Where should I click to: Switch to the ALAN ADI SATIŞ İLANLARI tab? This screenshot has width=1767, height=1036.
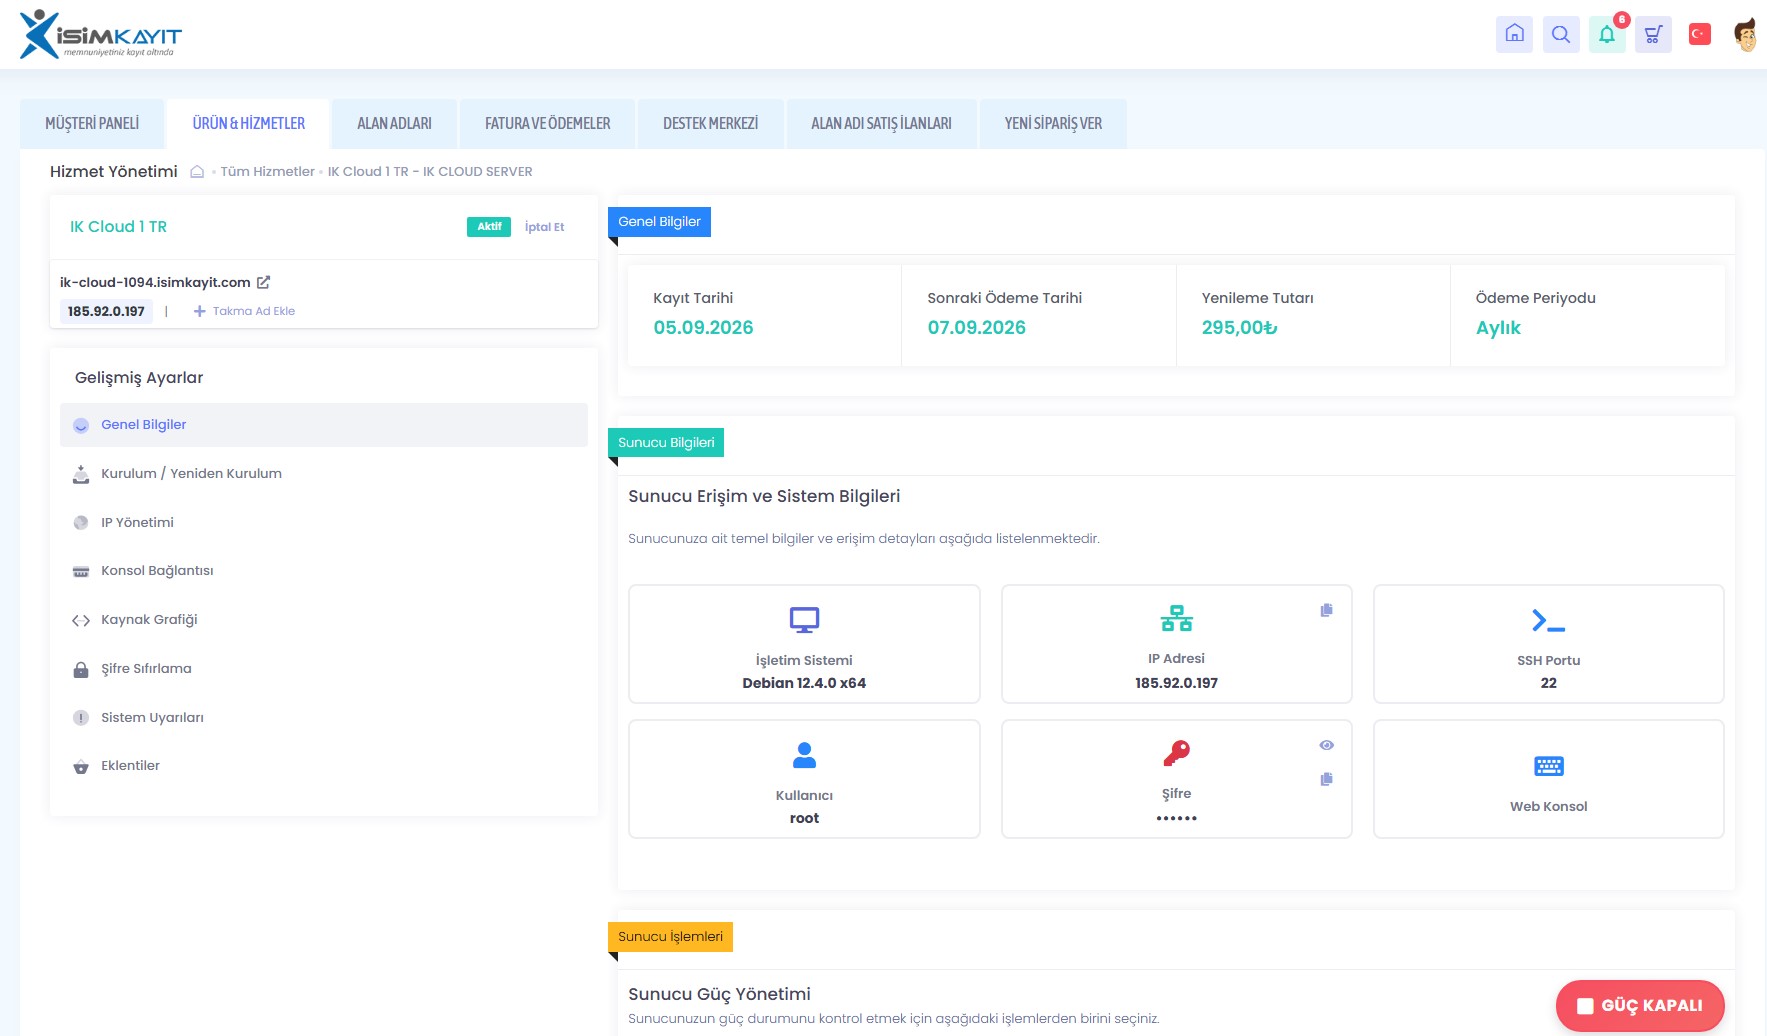click(x=881, y=123)
